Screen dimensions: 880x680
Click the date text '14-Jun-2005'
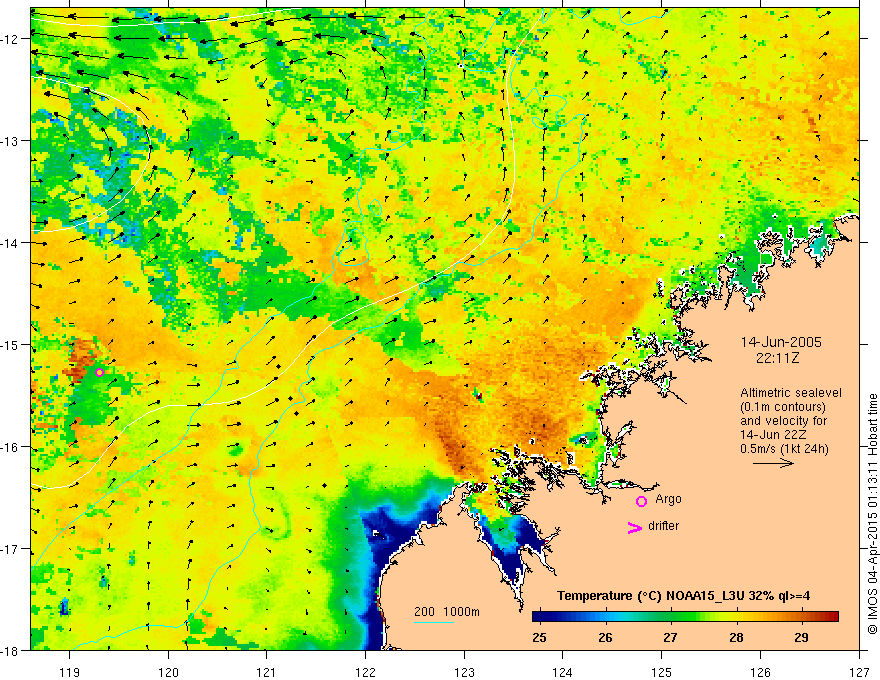[x=781, y=342]
